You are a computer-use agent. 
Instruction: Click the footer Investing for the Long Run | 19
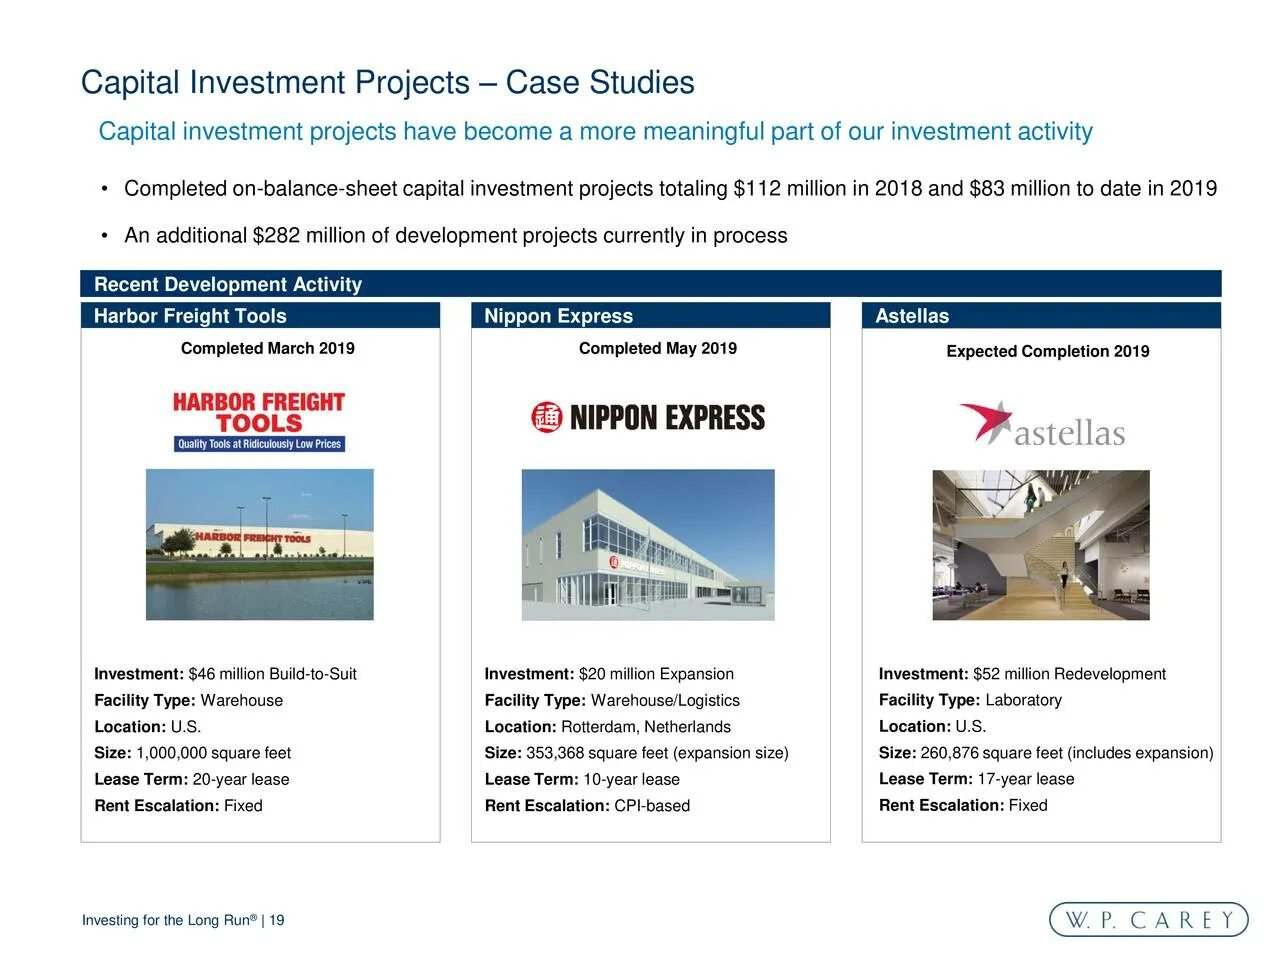pyautogui.click(x=183, y=920)
